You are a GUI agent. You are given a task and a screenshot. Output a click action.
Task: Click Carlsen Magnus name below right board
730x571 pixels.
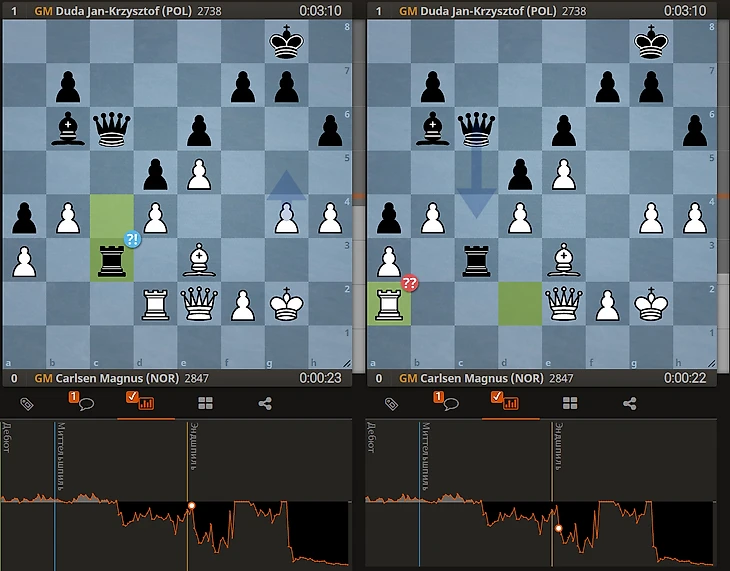click(x=481, y=378)
